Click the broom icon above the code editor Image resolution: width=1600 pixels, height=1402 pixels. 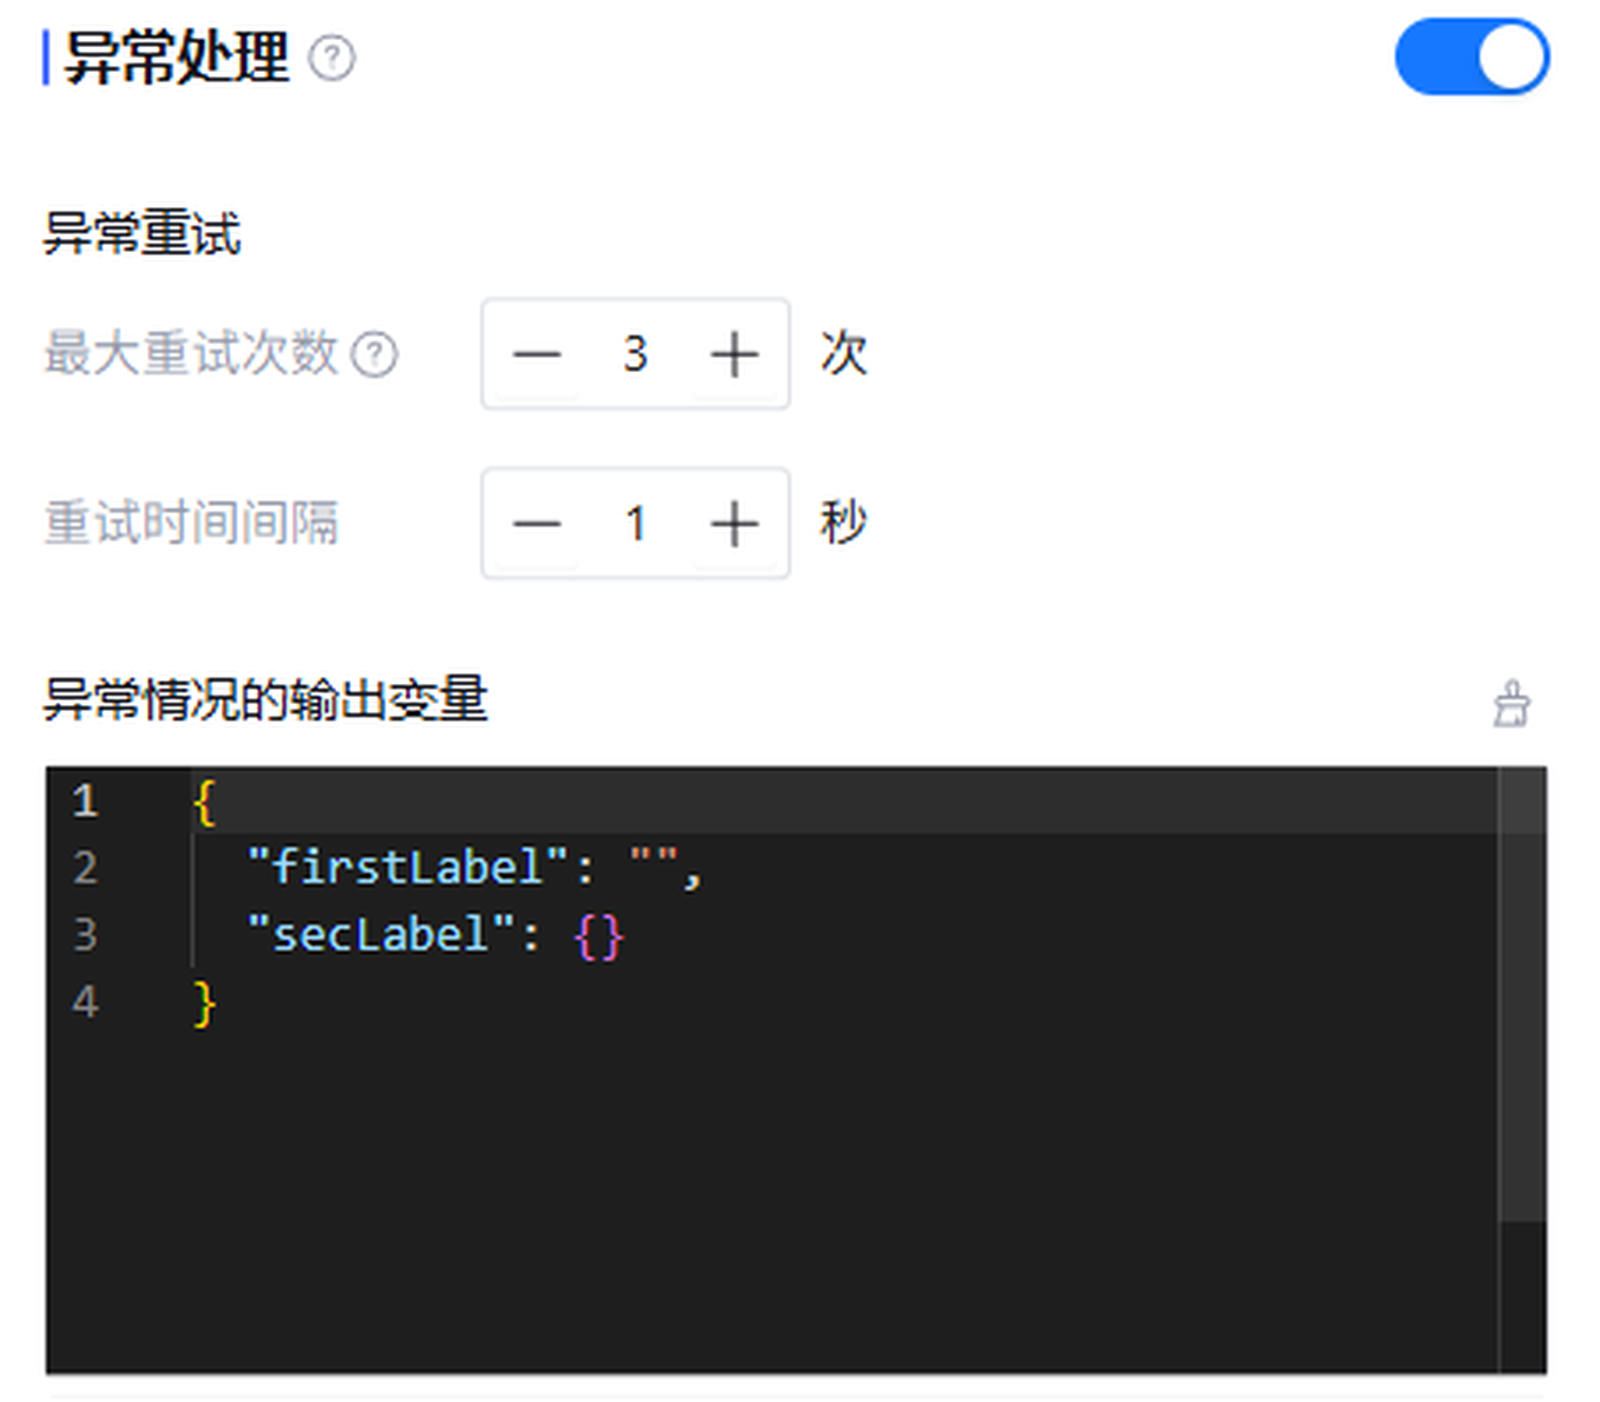click(1511, 704)
